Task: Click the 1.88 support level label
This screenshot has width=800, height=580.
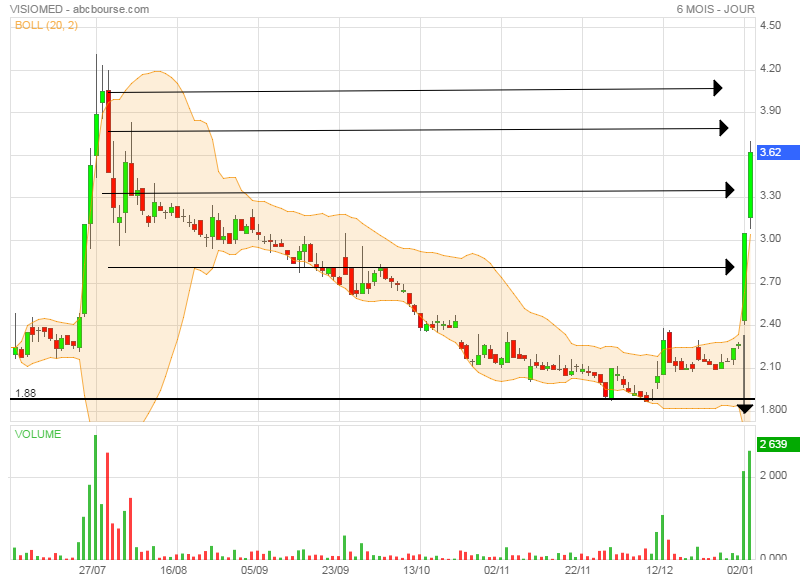Action: click(x=26, y=393)
